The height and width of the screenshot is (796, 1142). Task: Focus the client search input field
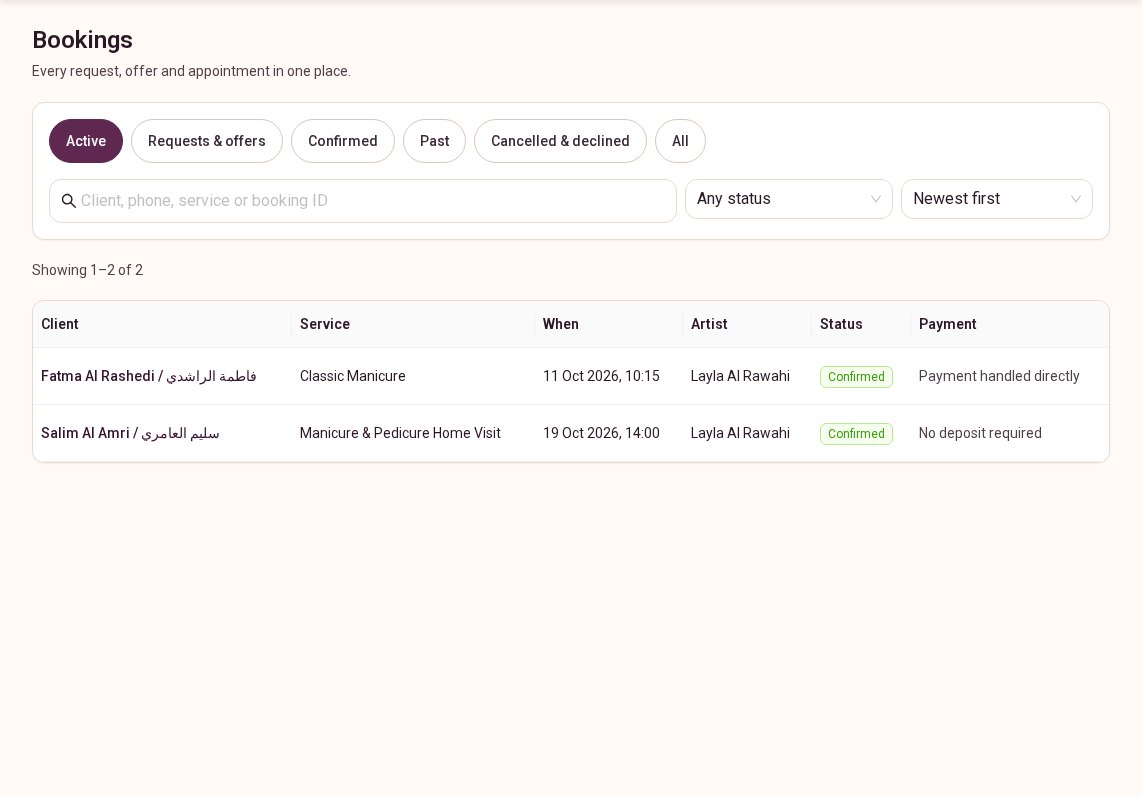(363, 201)
